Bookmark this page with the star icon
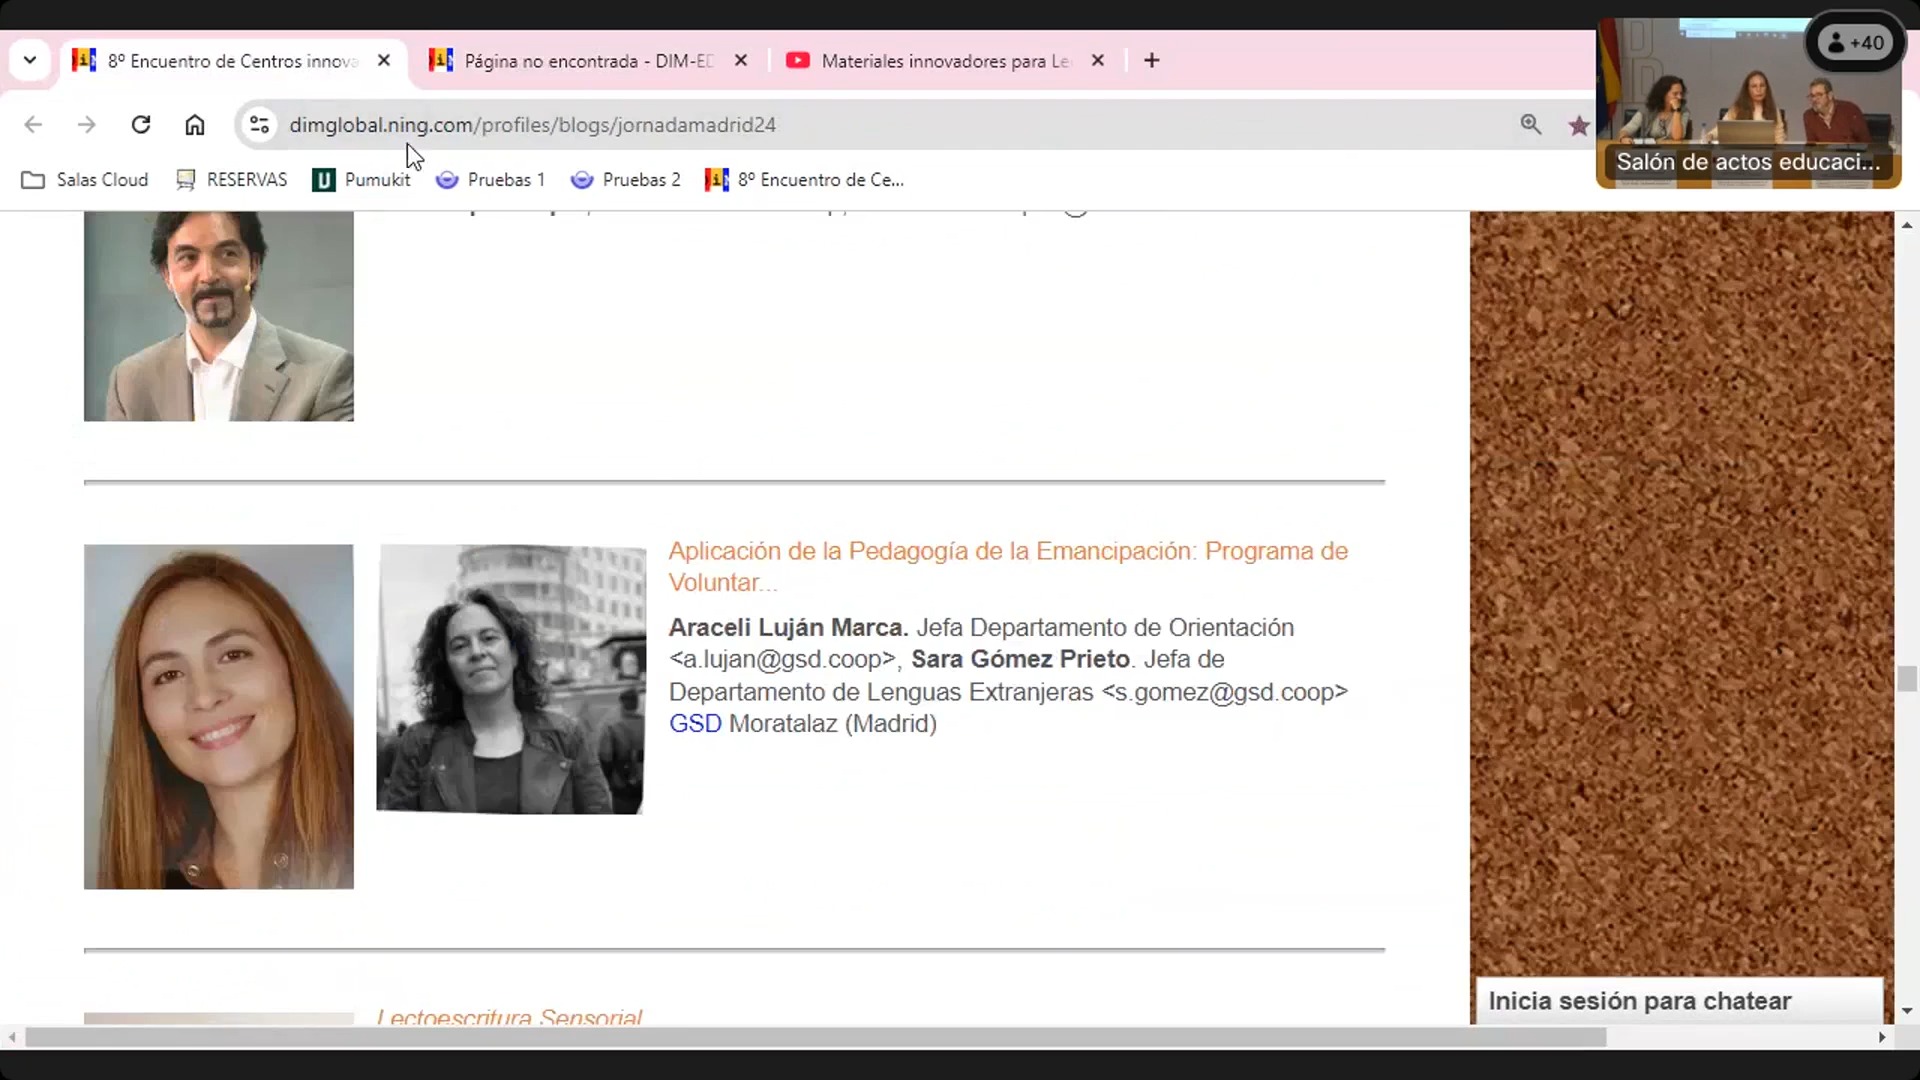Screen dimensions: 1920x1080 pyautogui.click(x=1579, y=125)
